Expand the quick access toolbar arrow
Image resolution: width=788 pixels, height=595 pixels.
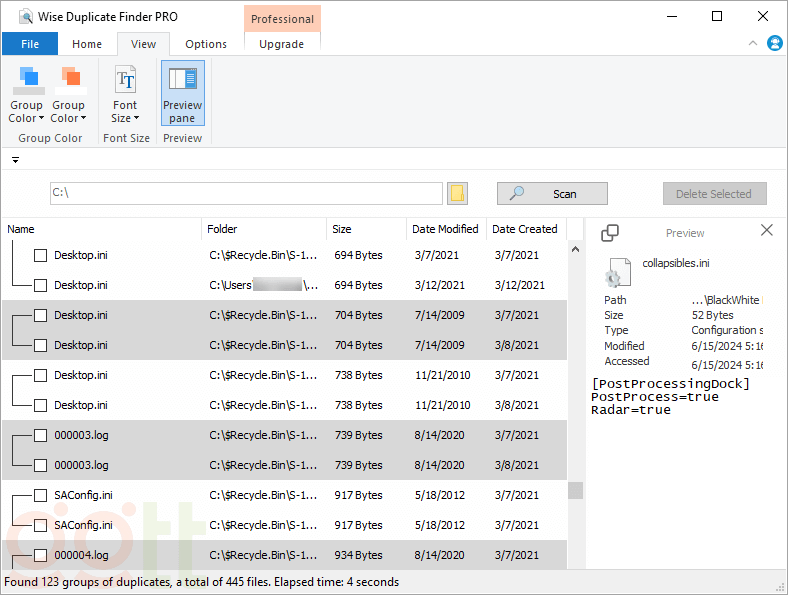tap(15, 160)
